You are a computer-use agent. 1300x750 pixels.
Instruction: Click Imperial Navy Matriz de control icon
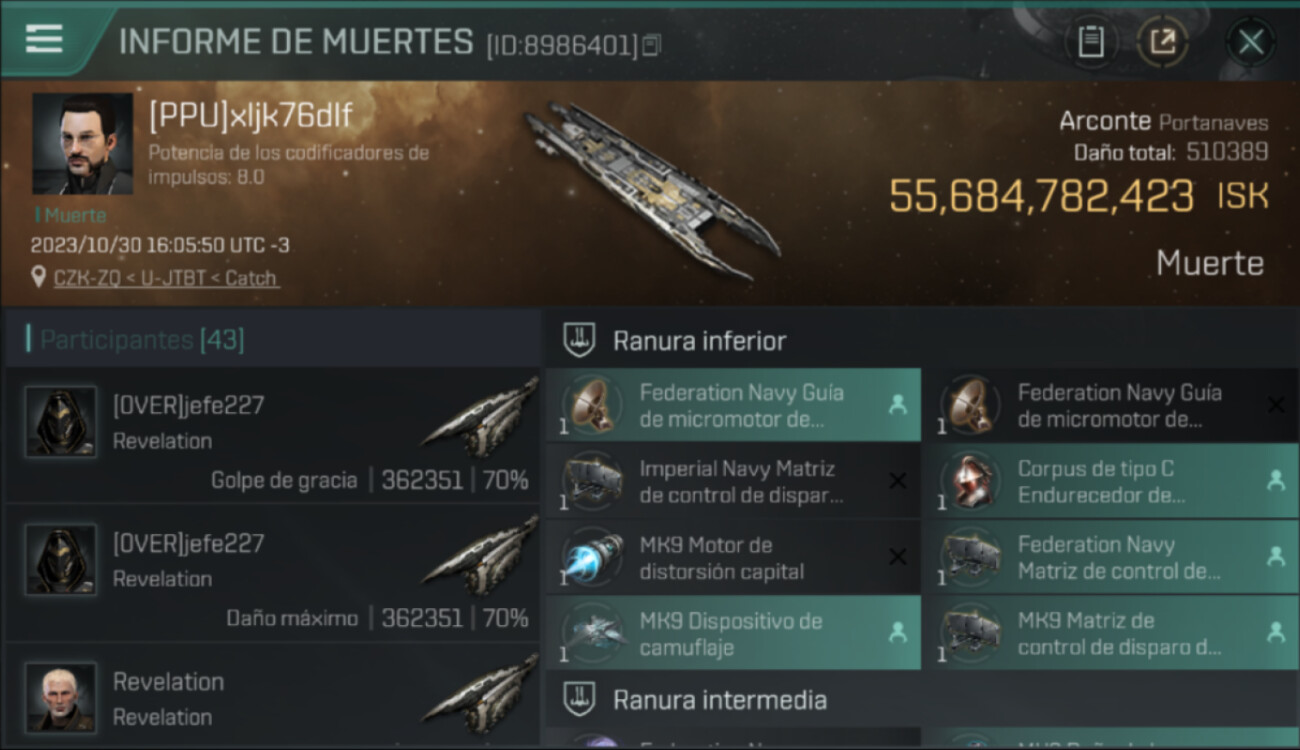pyautogui.click(x=592, y=482)
